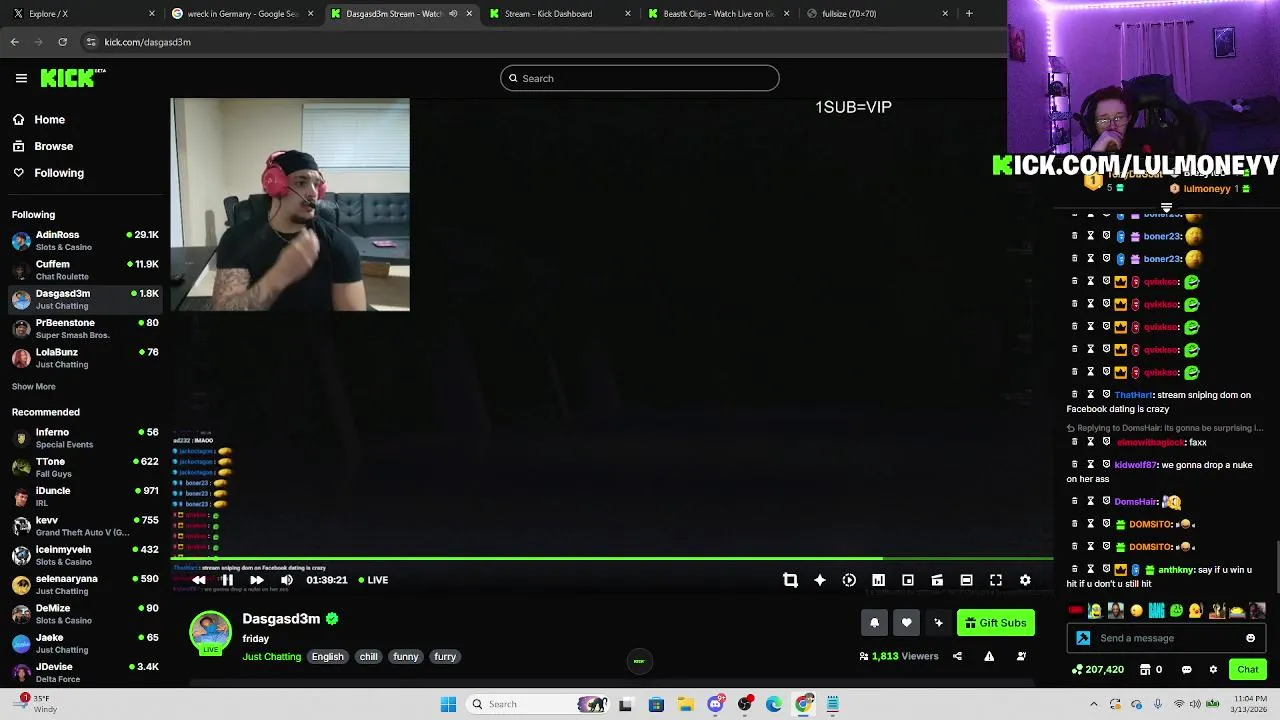Click the chat bubble icon below input
Viewport: 1280px width, 720px height.
1187,670
